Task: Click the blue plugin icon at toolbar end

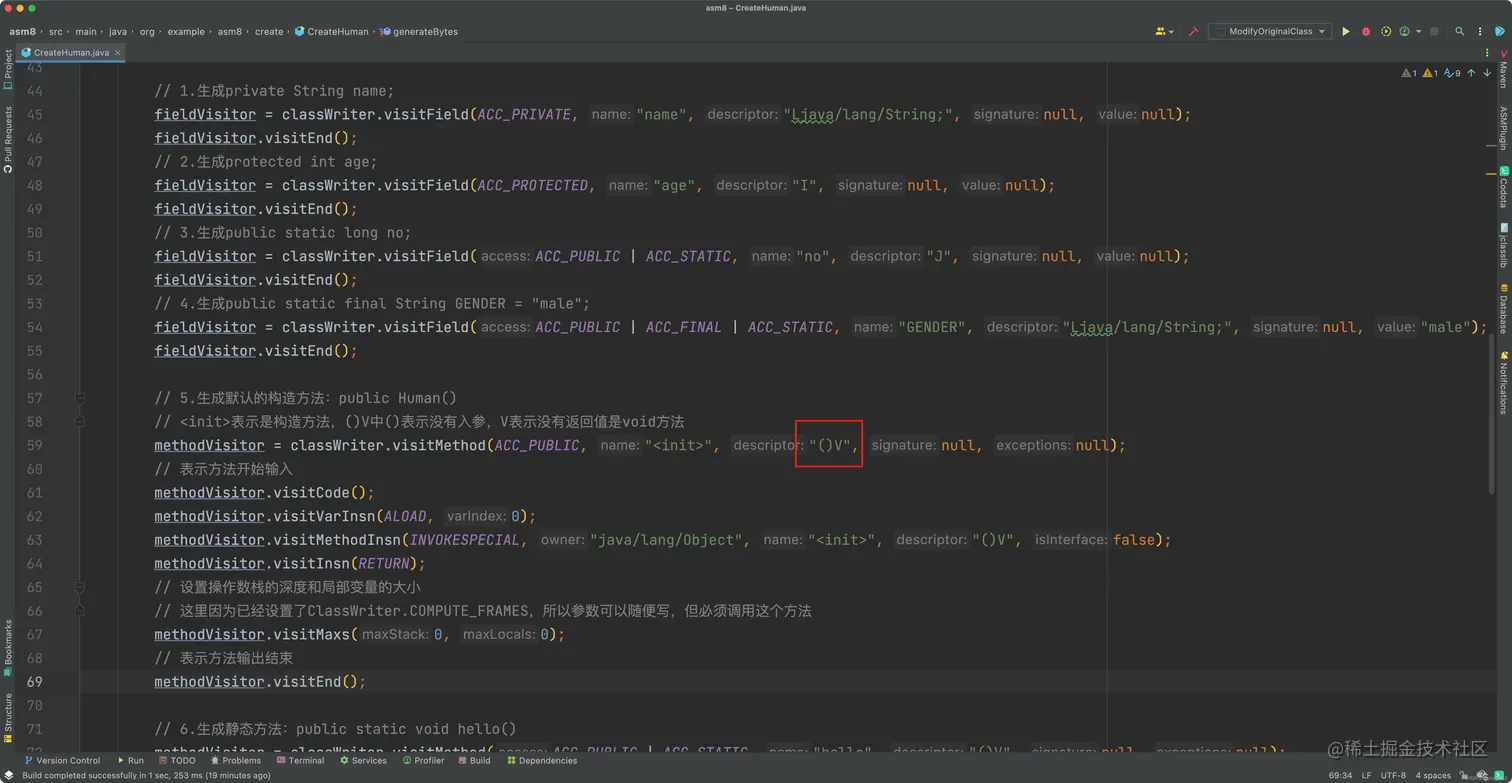Action: [x=1500, y=32]
